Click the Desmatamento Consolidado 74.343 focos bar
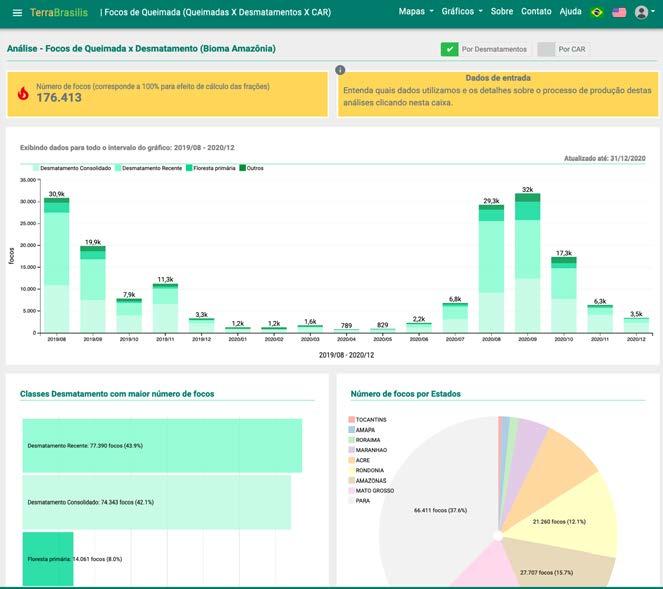663x589 pixels. coord(157,502)
